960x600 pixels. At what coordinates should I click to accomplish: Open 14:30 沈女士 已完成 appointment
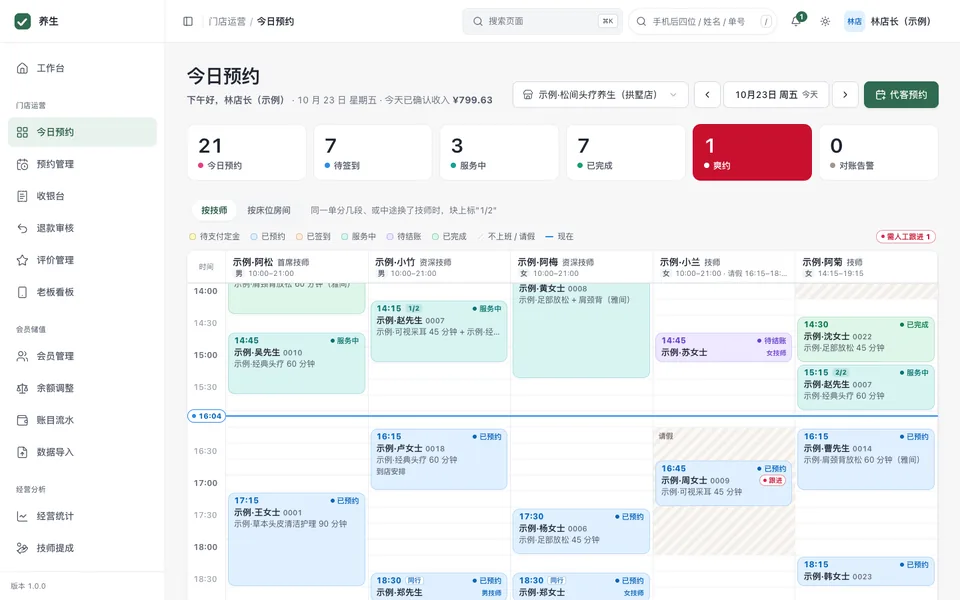tap(866, 339)
